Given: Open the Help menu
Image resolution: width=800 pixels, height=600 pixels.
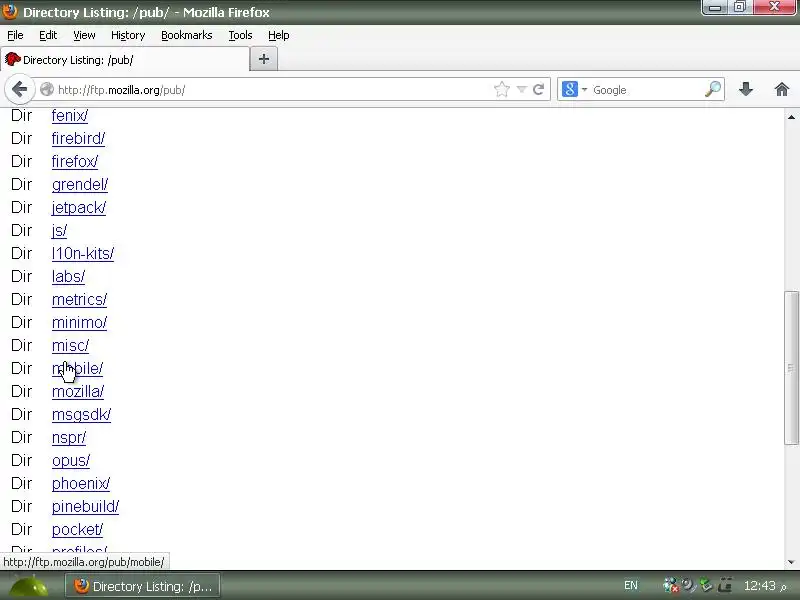Looking at the screenshot, I should 279,35.
